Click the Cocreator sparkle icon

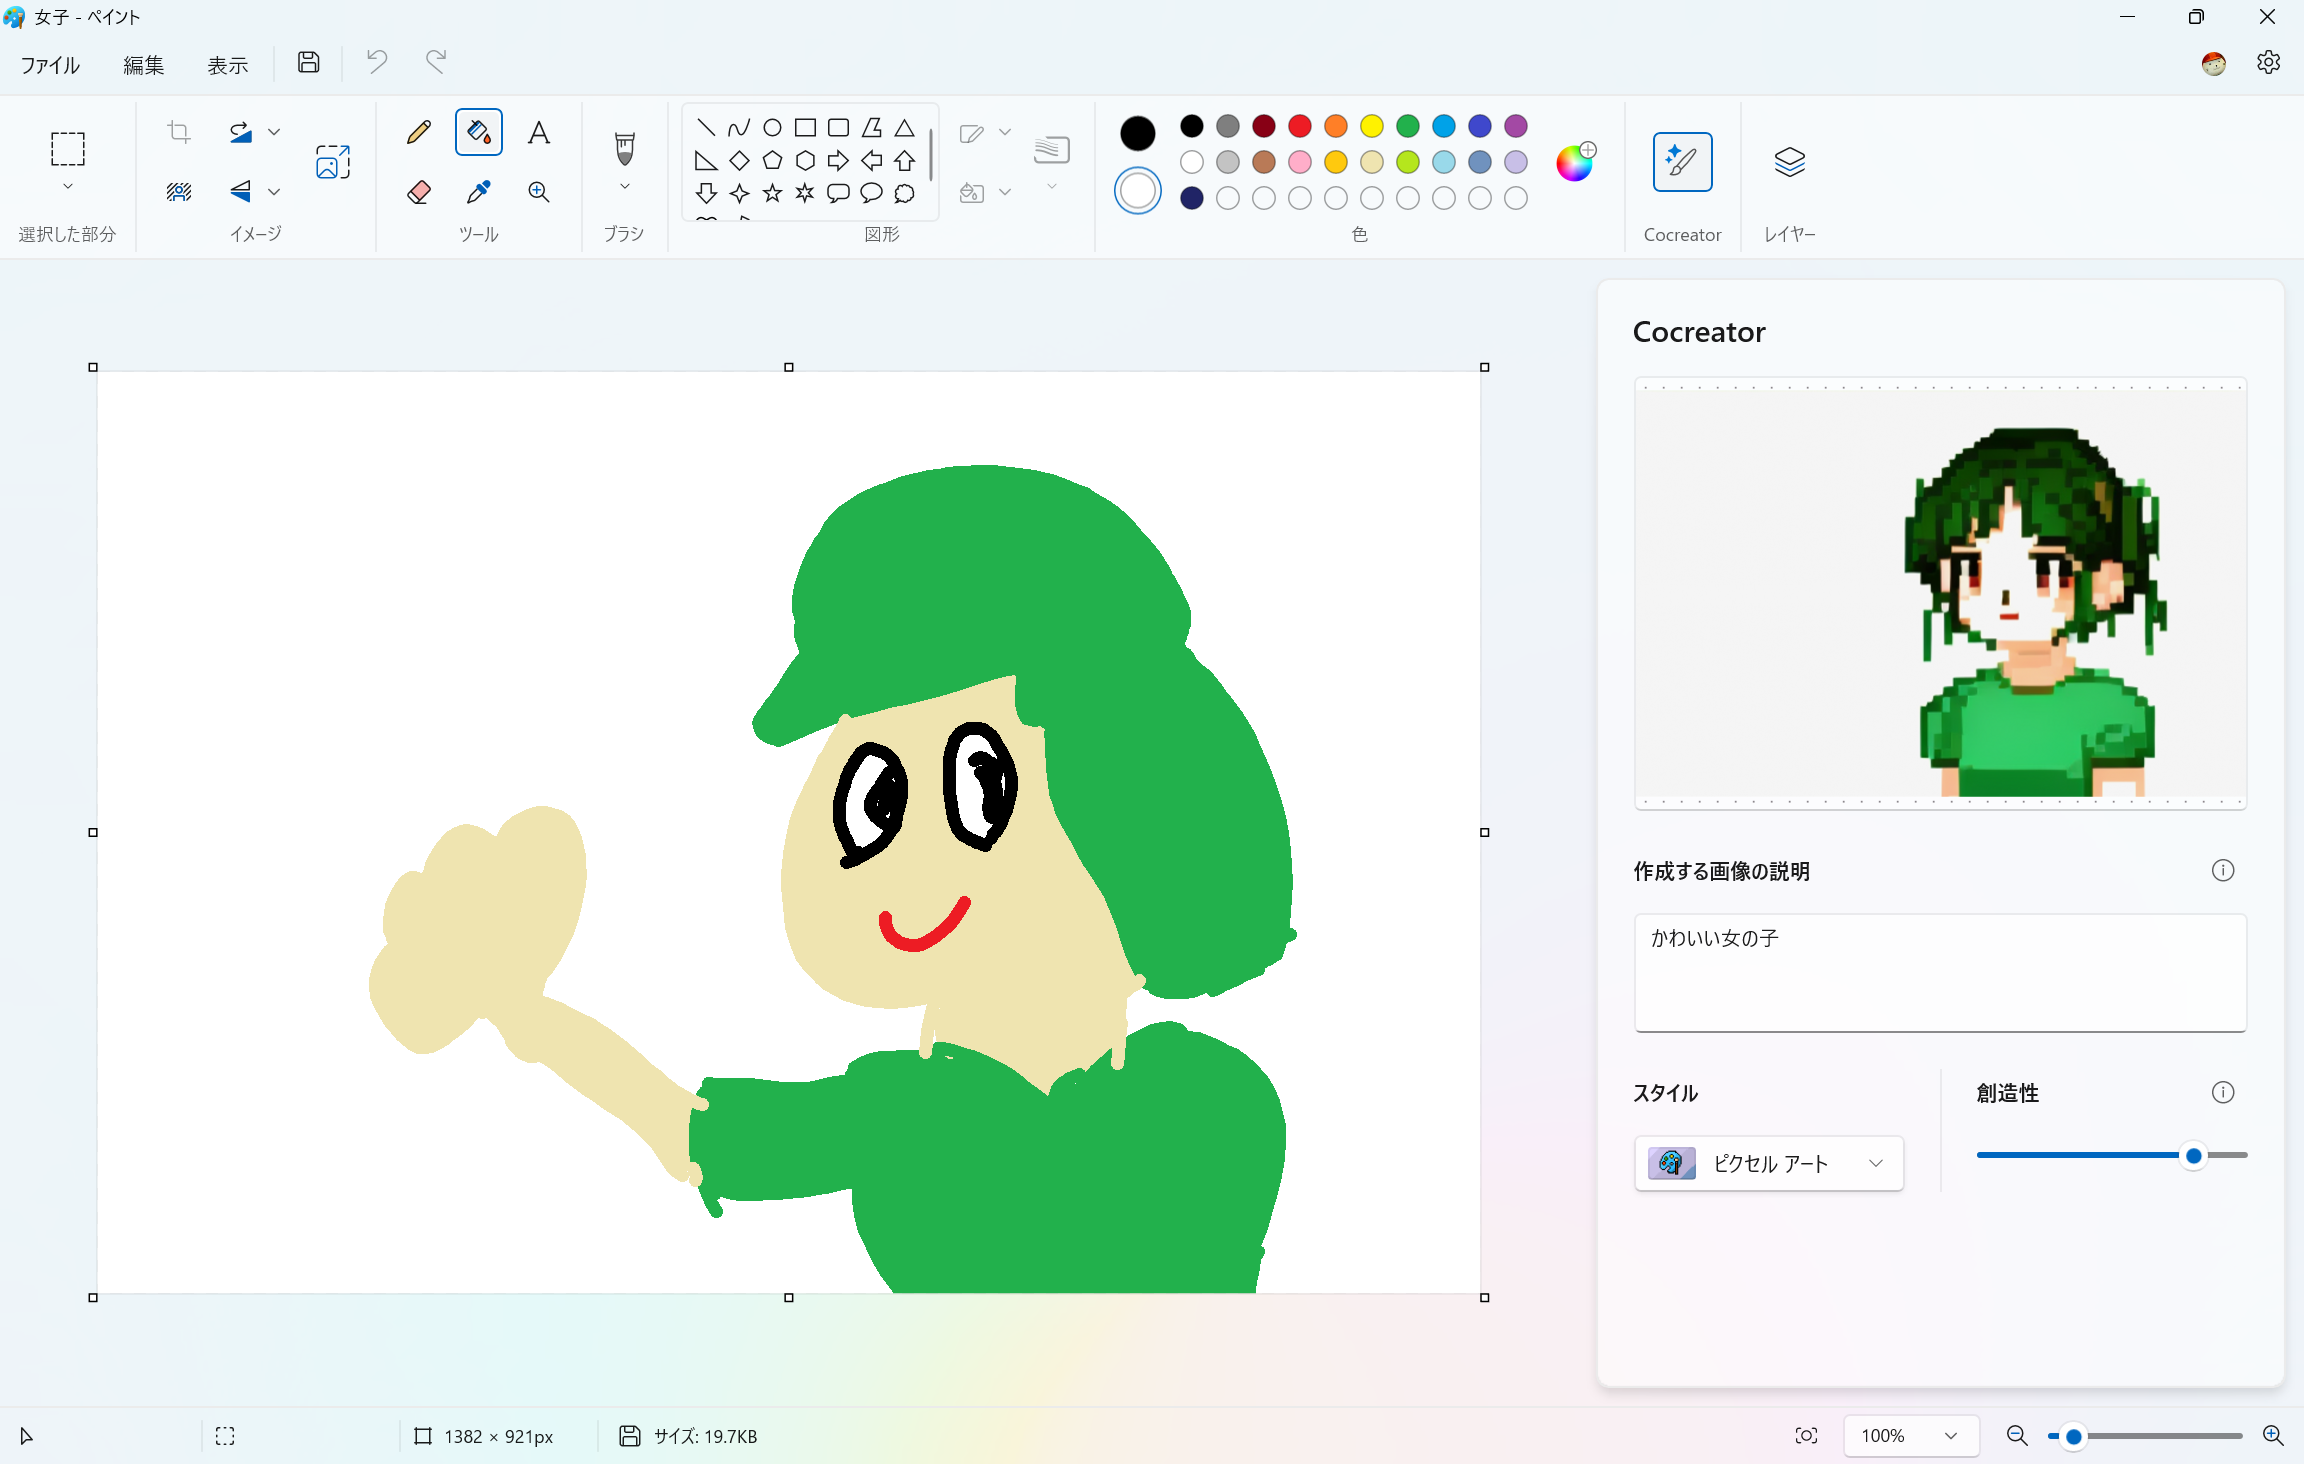[x=1682, y=162]
